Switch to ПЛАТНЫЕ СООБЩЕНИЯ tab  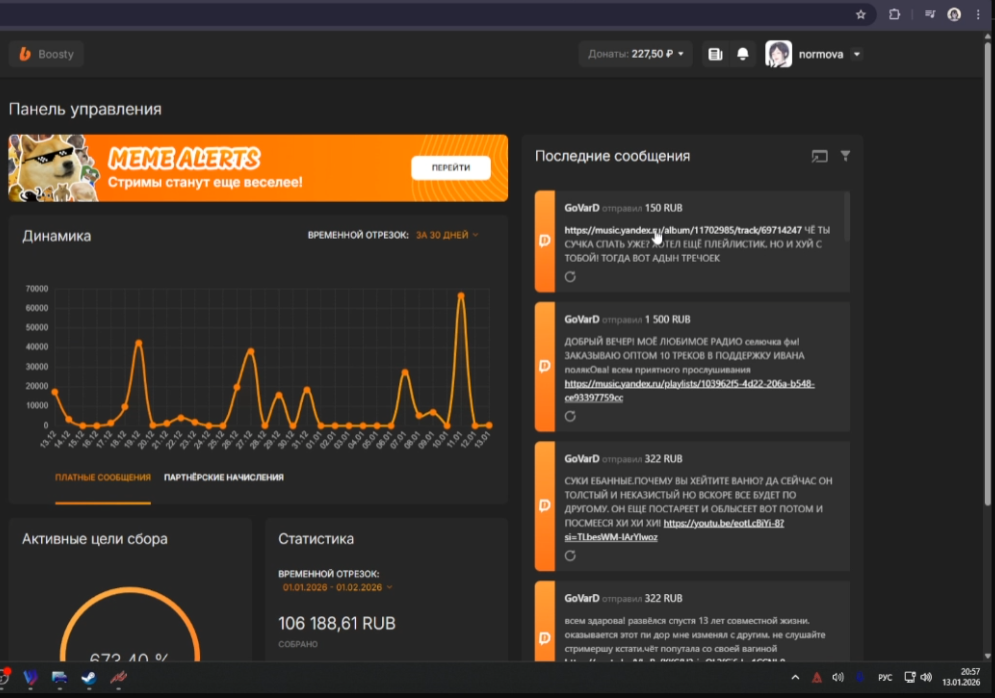pos(103,477)
